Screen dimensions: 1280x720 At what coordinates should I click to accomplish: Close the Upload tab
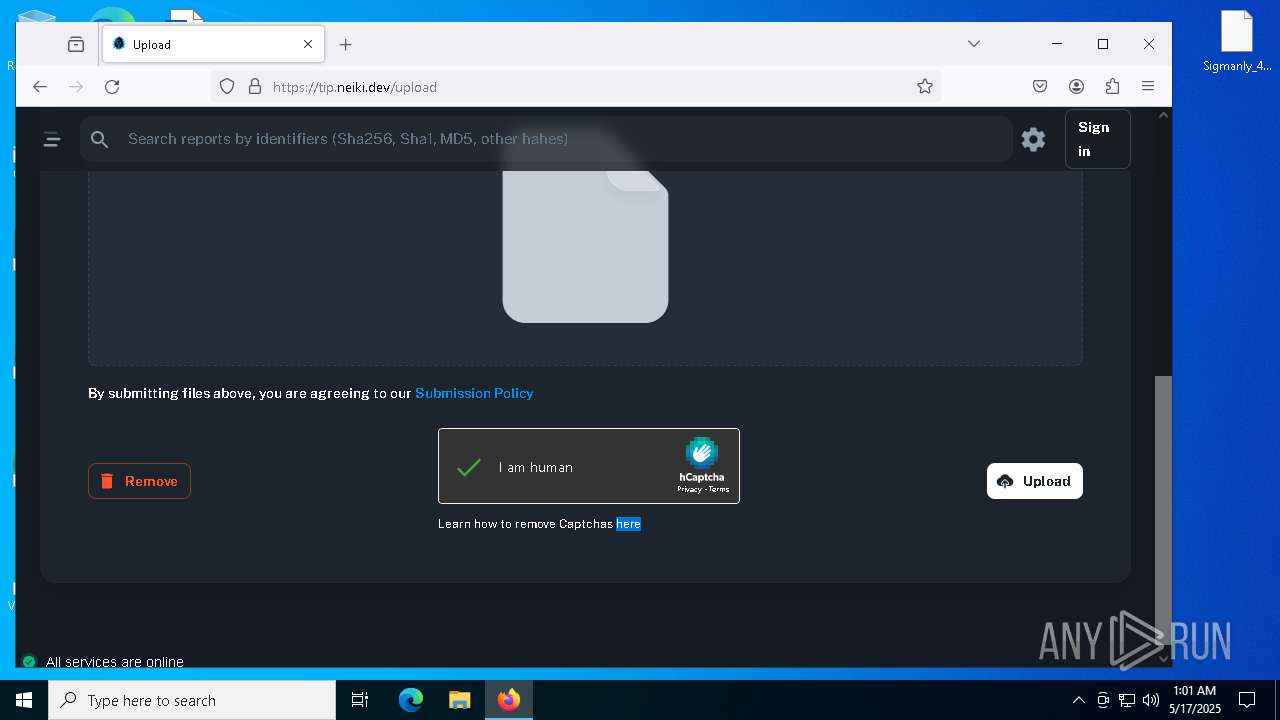tap(308, 44)
